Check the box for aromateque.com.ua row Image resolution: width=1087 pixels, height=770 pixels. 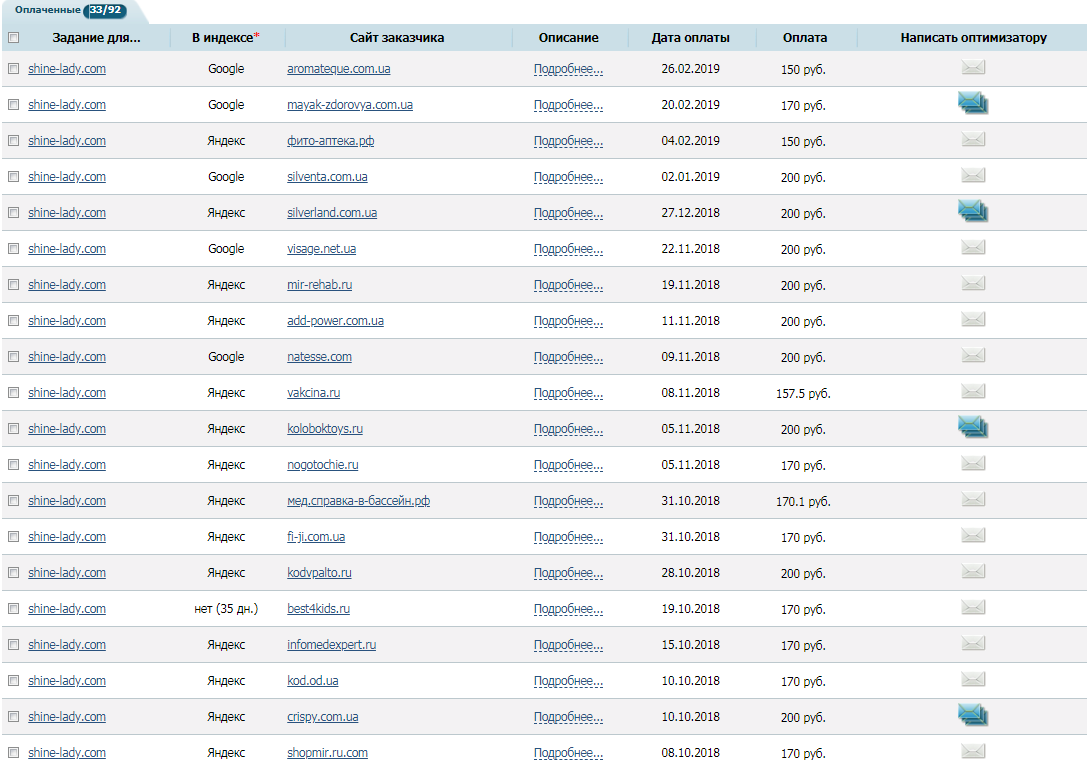(x=13, y=69)
